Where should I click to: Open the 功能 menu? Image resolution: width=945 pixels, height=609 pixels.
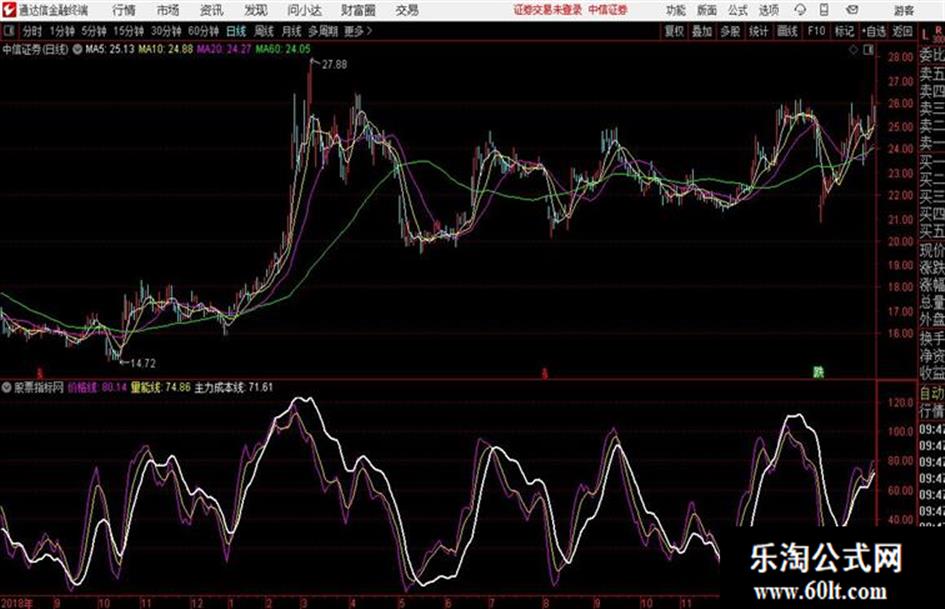(x=676, y=10)
